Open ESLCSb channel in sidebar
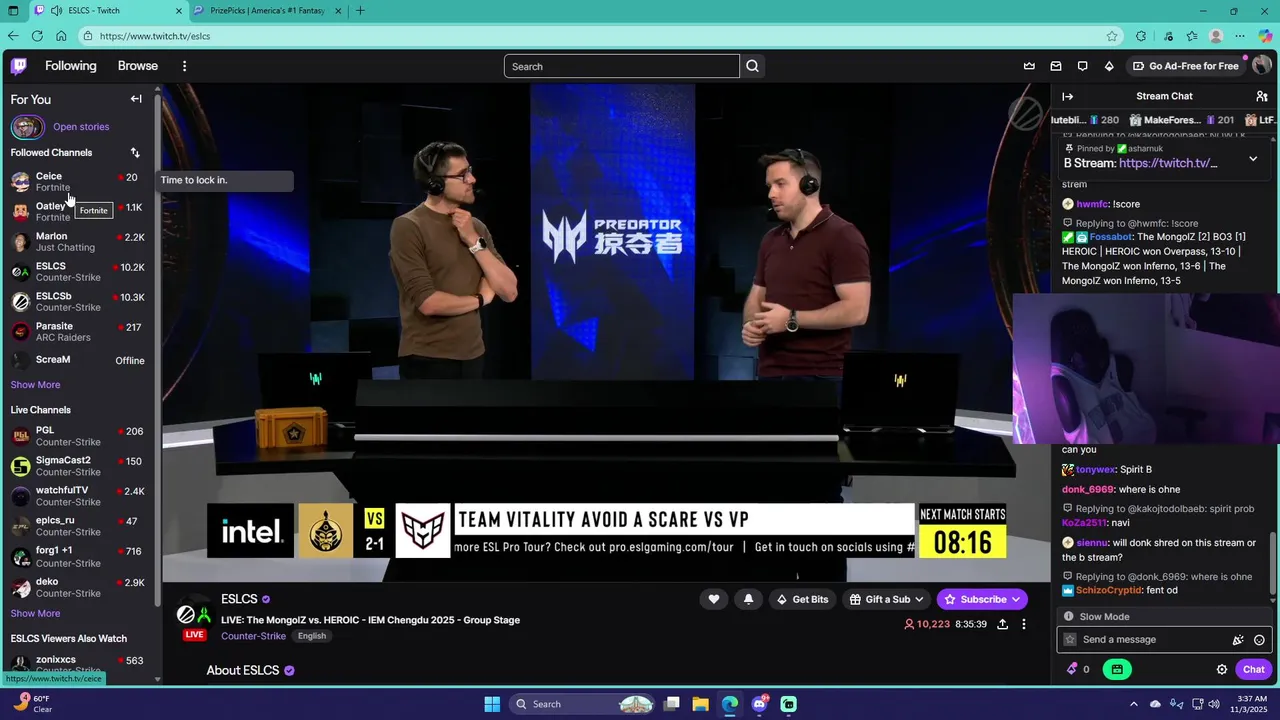This screenshot has height=720, width=1280. click(78, 302)
